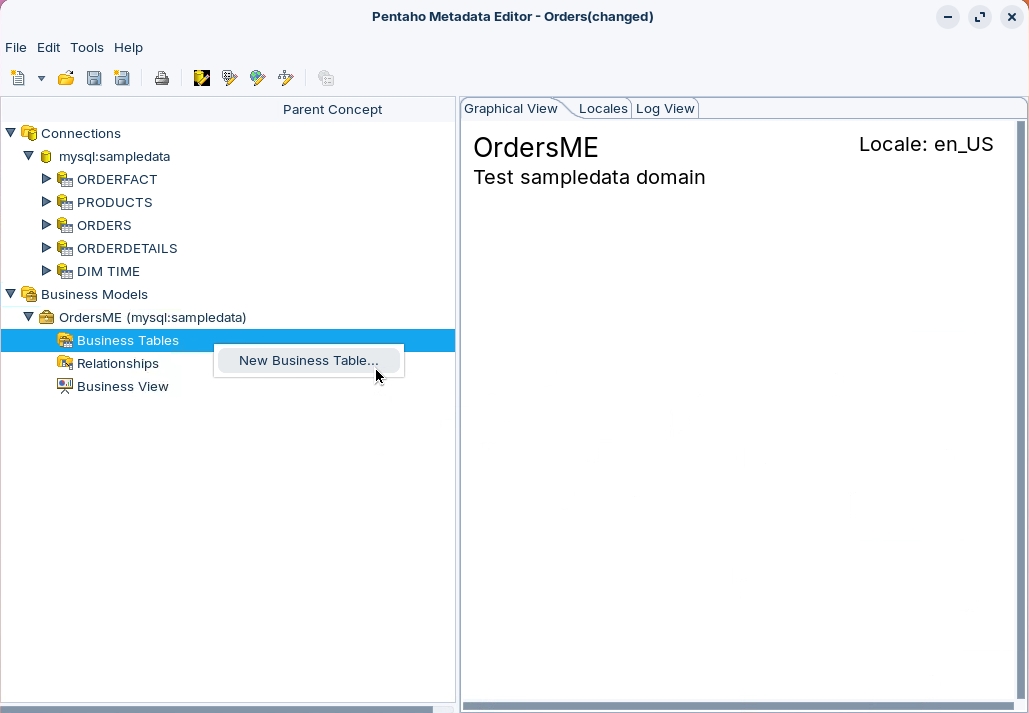Choose New Business Table from context menu

tap(308, 361)
